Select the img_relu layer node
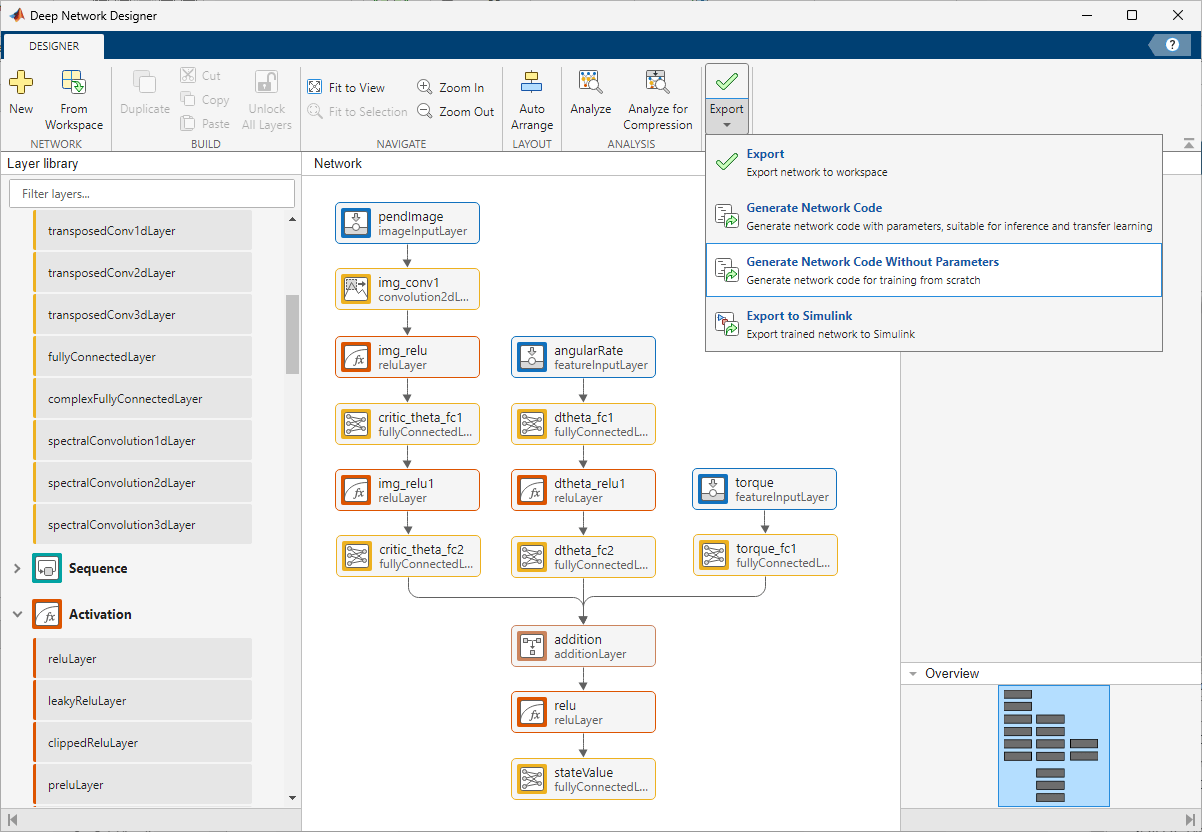Screen dimensions: 1202x832 pyautogui.click(x=407, y=357)
